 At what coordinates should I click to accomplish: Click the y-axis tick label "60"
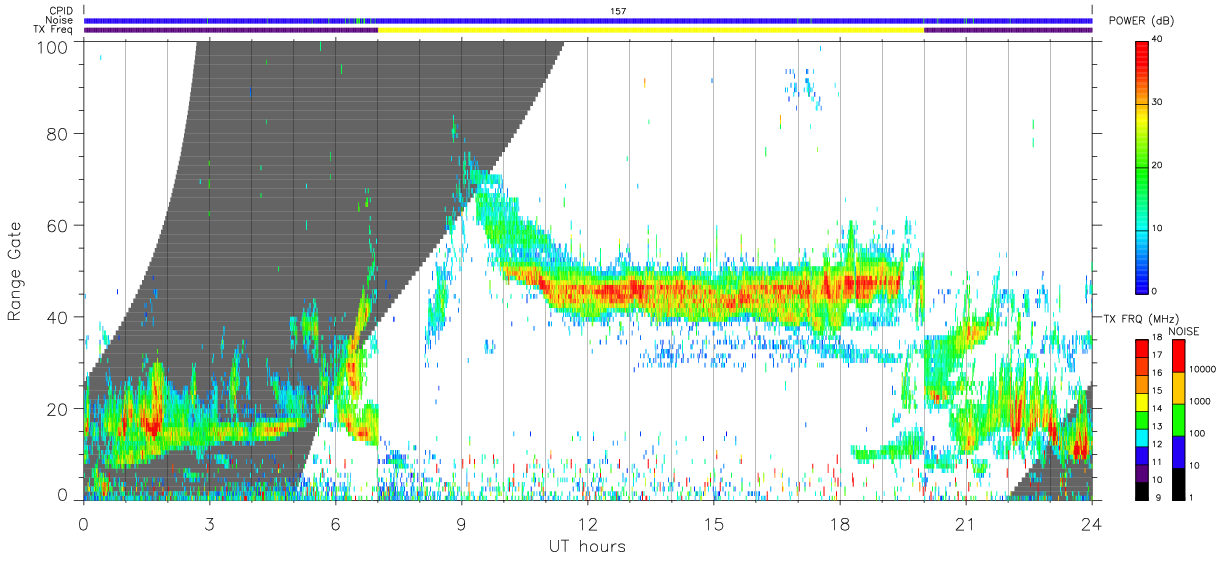(59, 225)
